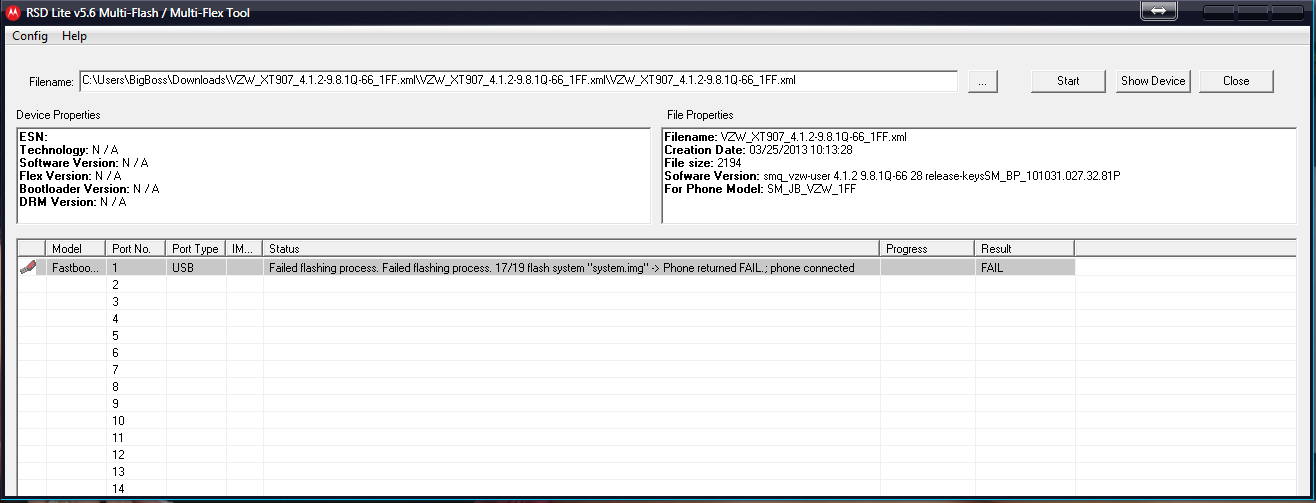Click the Progress column header

(x=927, y=248)
